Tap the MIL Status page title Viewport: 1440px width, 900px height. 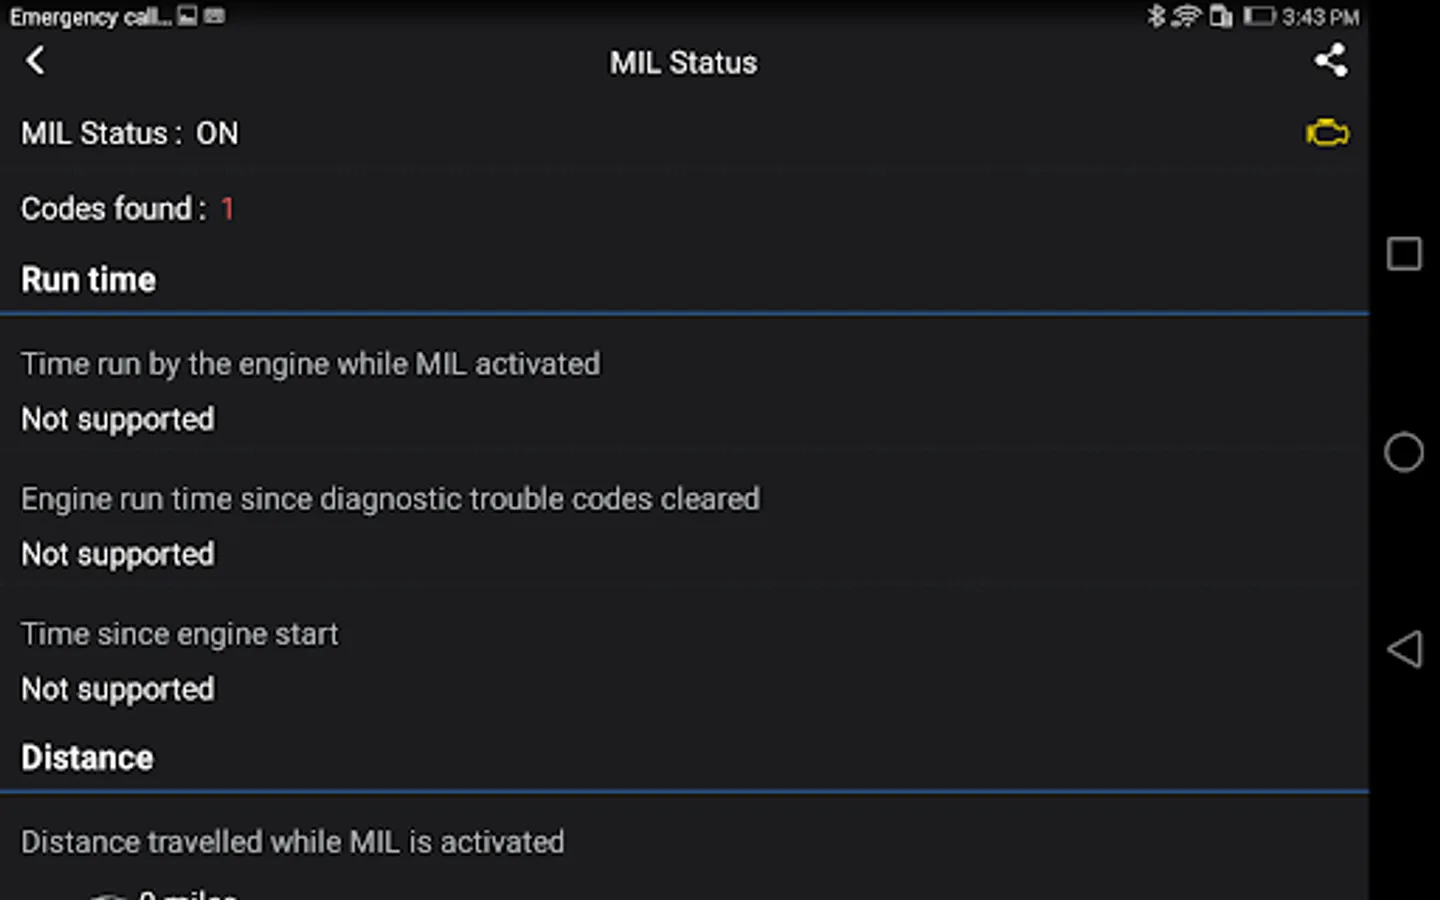pos(683,63)
